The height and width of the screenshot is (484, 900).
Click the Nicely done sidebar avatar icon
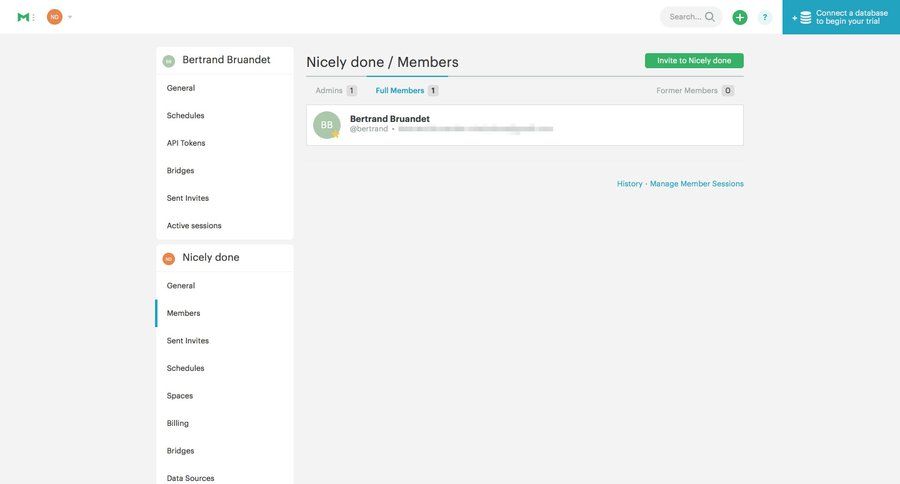point(169,259)
